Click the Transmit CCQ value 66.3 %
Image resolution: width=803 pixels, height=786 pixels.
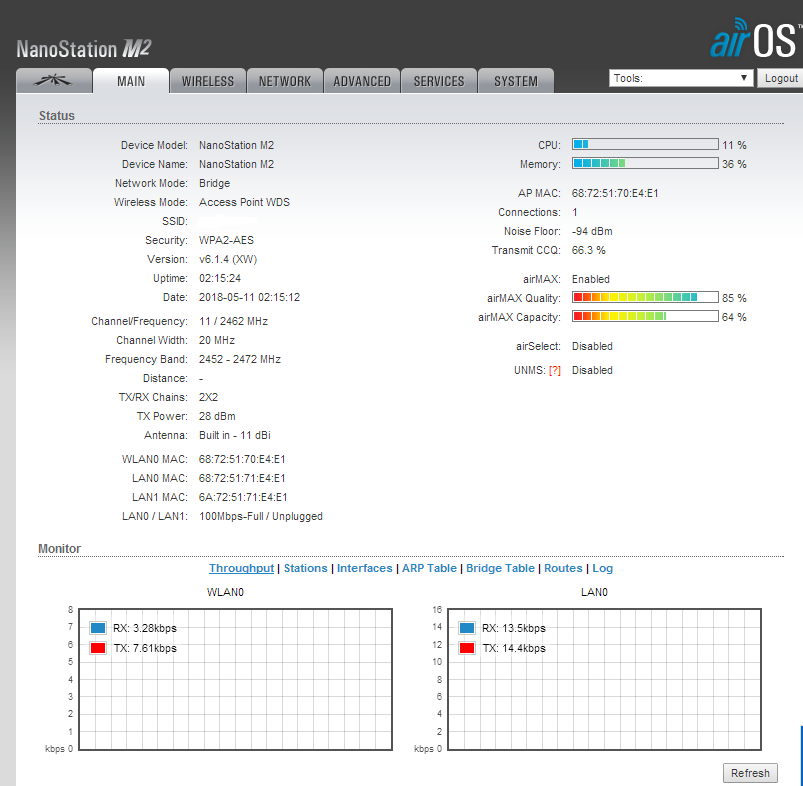pyautogui.click(x=588, y=250)
